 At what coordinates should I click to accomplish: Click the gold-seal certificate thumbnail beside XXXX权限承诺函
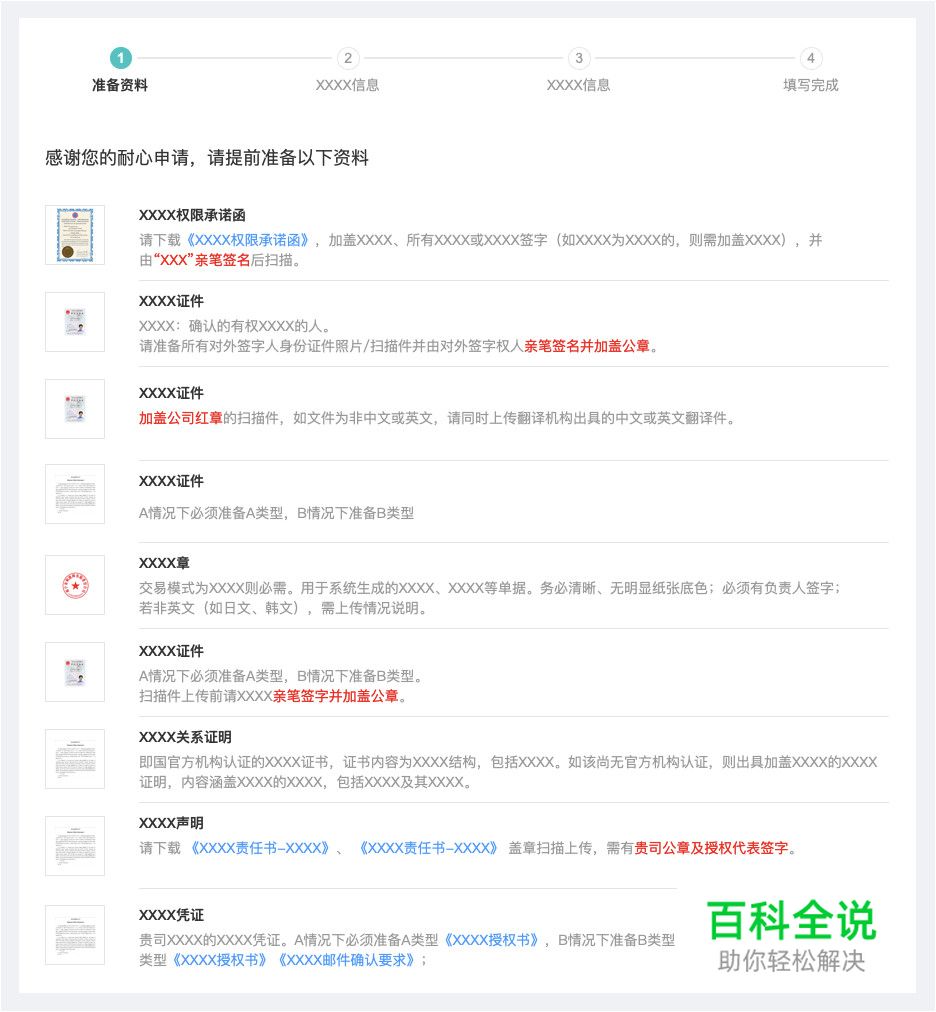(74, 236)
